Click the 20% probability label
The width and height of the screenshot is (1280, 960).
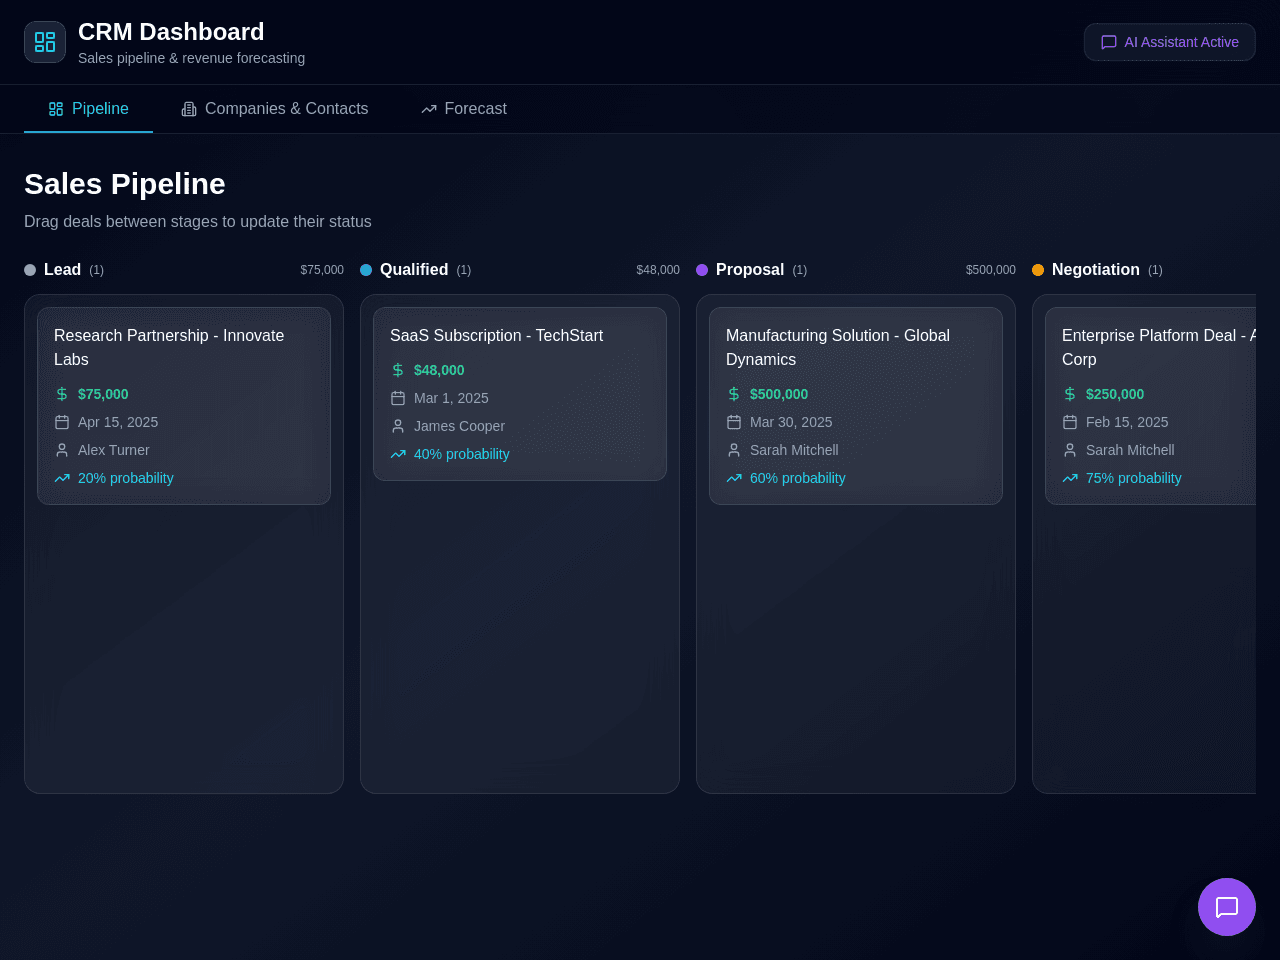(126, 478)
